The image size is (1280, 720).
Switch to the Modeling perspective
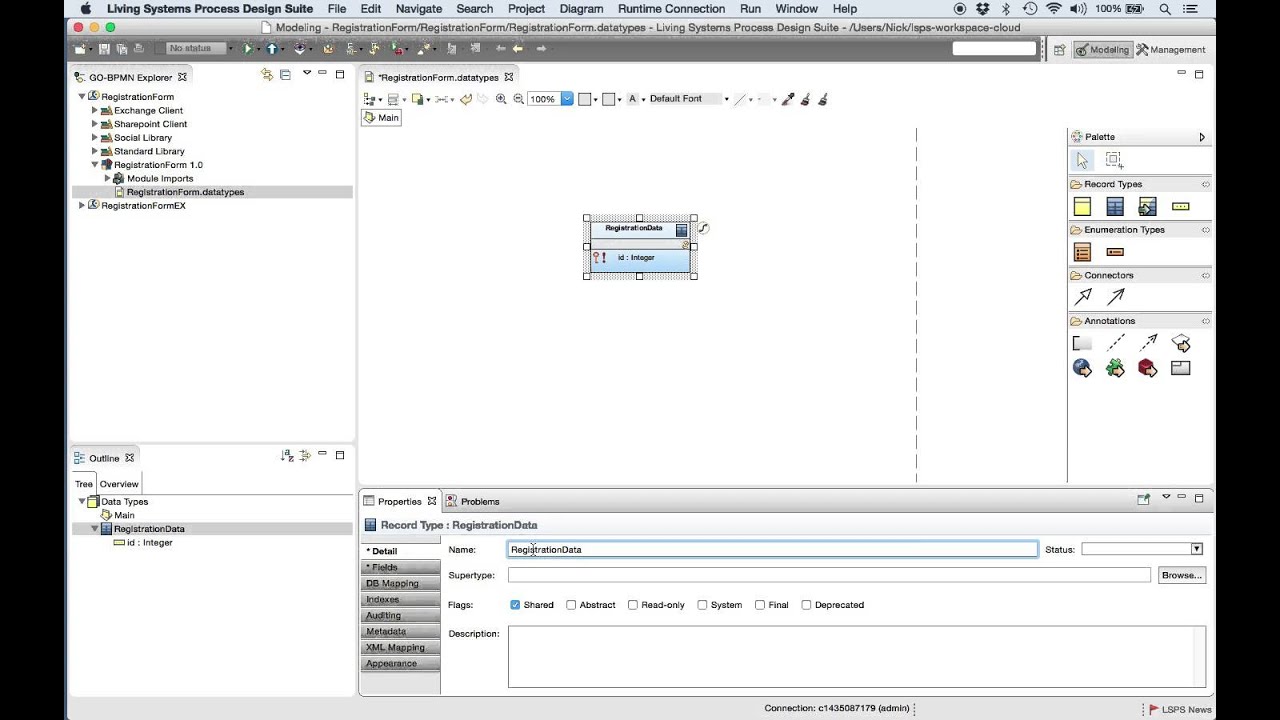pyautogui.click(x=1102, y=49)
